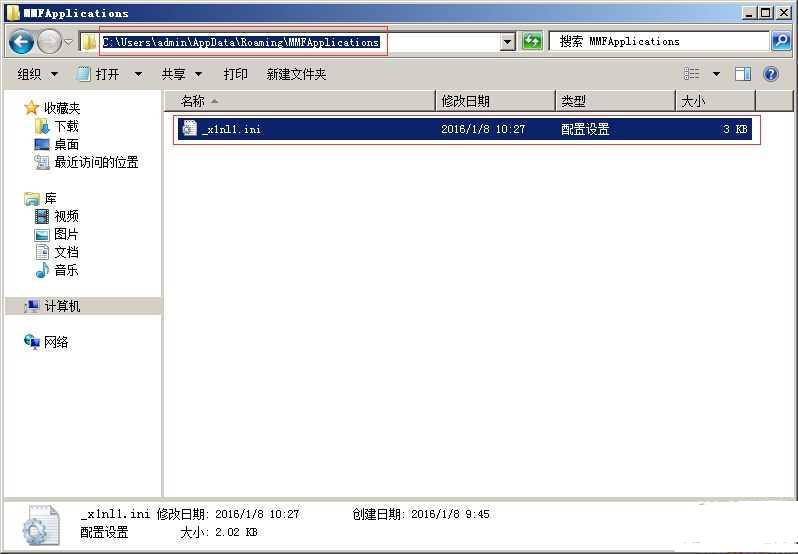The width and height of the screenshot is (798, 554).
Task: Click the 视频 filmstrip icon
Action: click(x=42, y=216)
